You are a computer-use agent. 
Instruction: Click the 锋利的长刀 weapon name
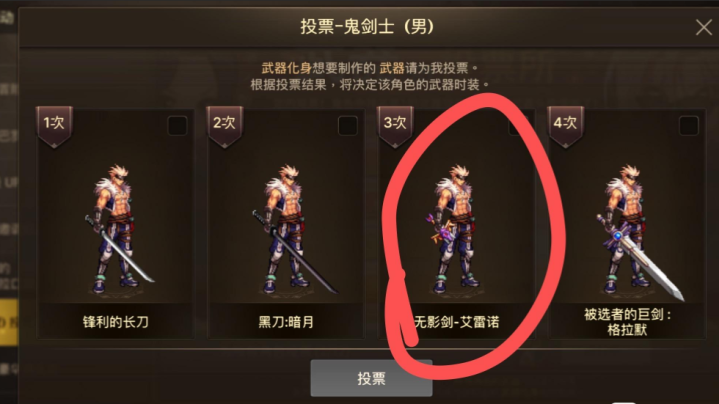point(116,322)
